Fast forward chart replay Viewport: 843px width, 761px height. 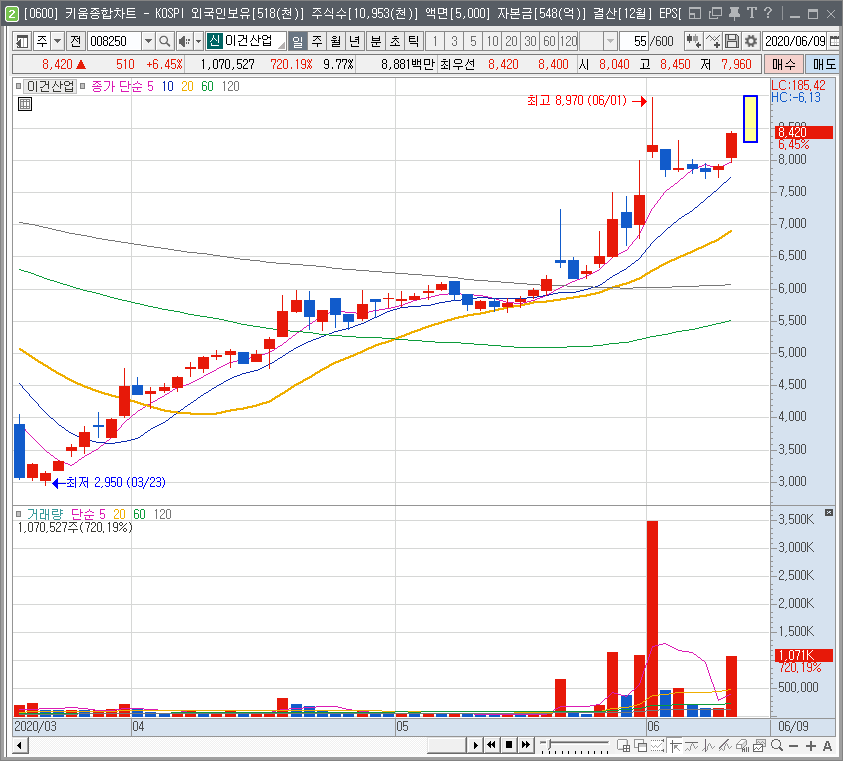[x=526, y=745]
